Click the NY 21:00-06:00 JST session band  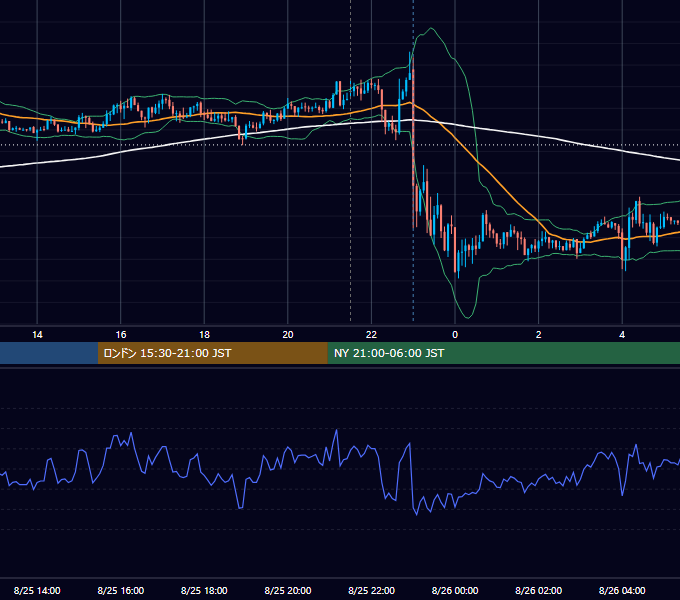tap(503, 353)
